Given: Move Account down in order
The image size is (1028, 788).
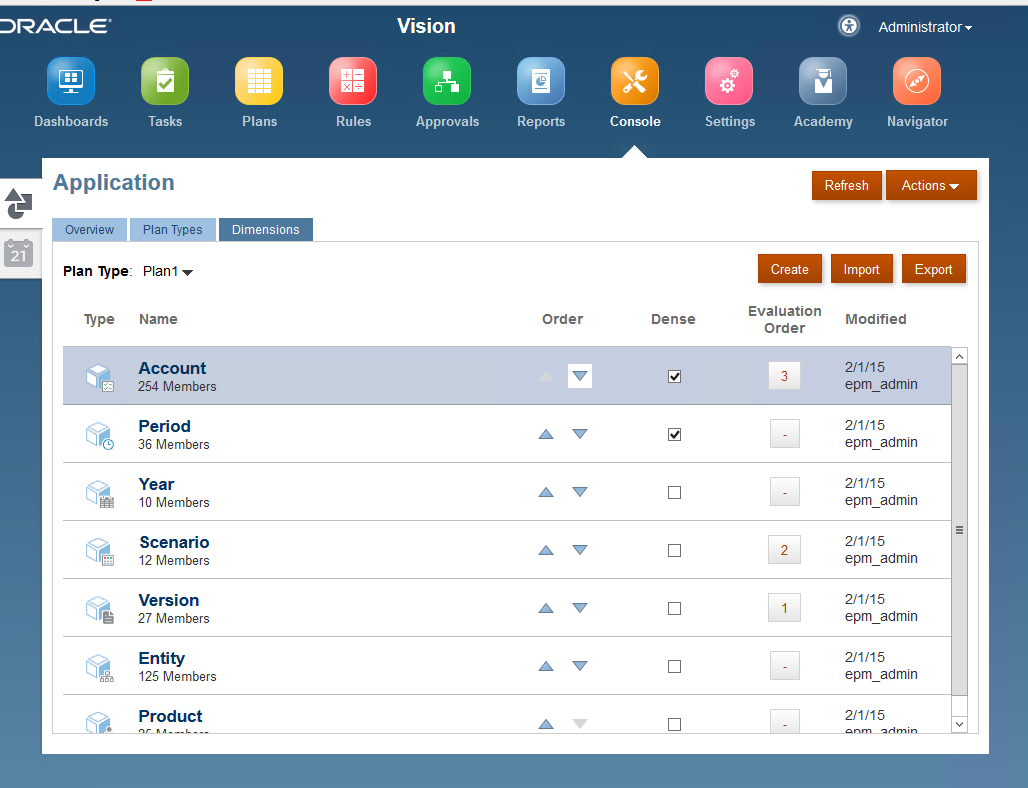Looking at the screenshot, I should [580, 376].
